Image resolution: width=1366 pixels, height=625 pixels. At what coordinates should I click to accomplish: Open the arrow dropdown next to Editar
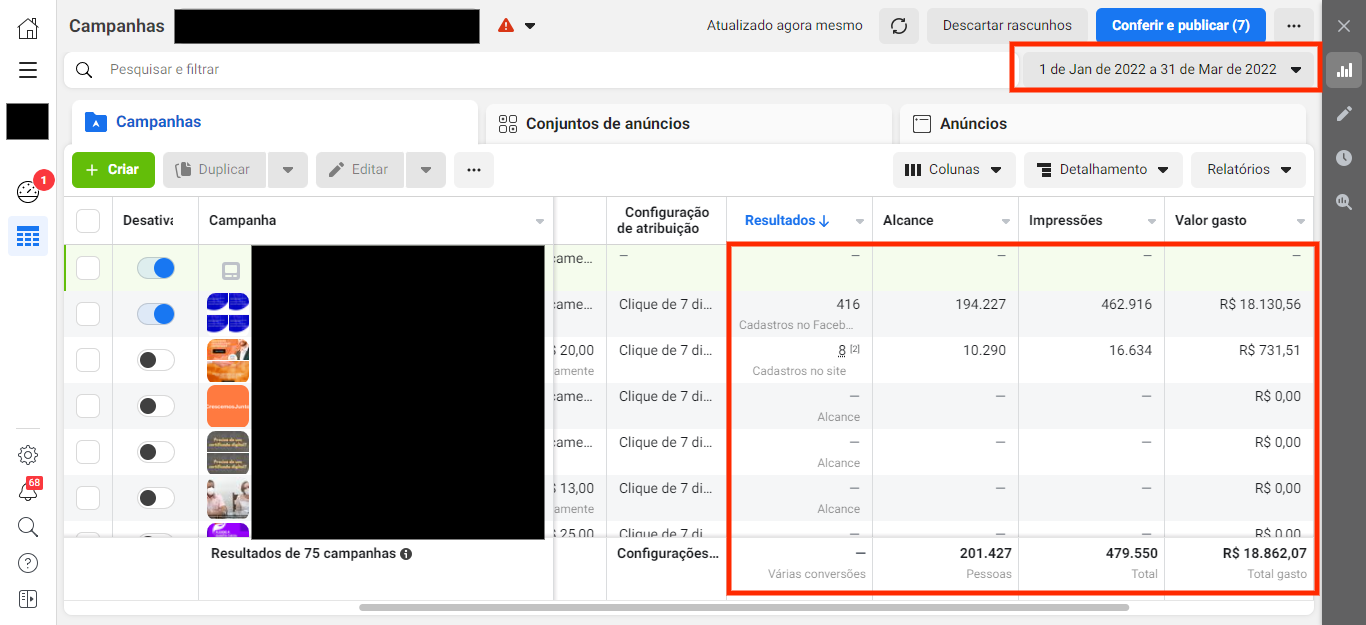(426, 170)
